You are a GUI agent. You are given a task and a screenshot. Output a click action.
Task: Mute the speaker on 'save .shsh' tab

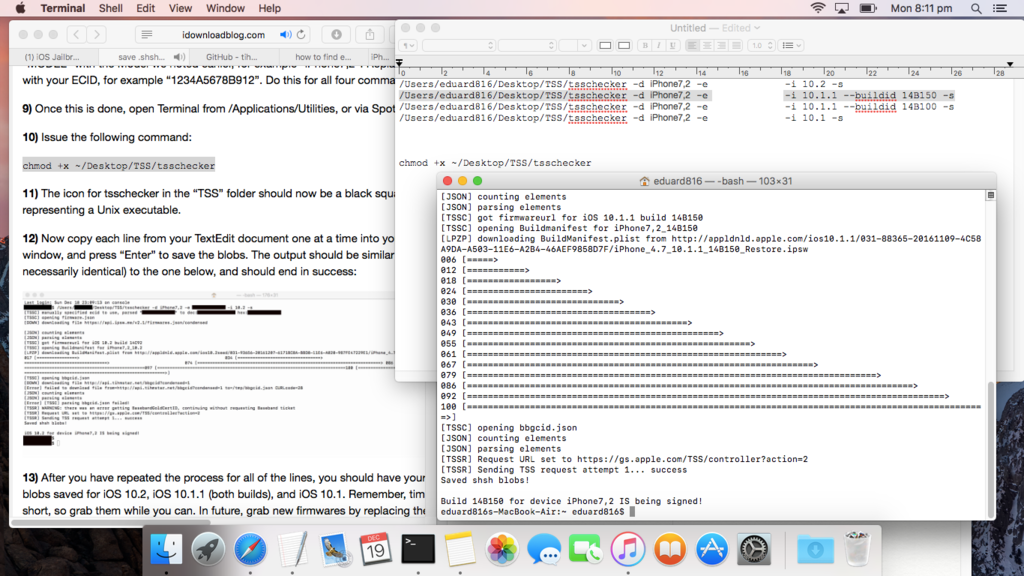tap(179, 57)
